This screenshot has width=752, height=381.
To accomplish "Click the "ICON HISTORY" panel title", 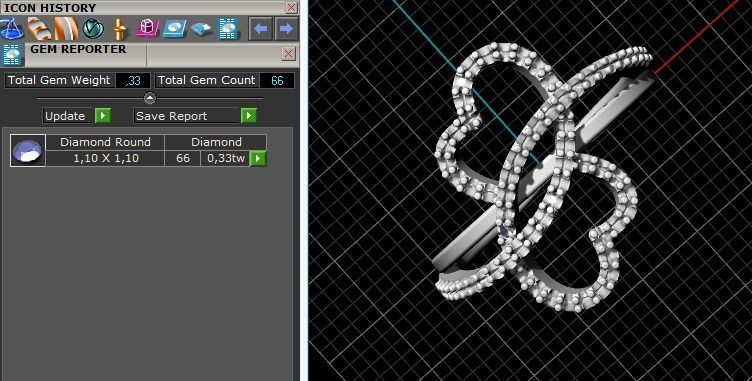I will [x=50, y=8].
